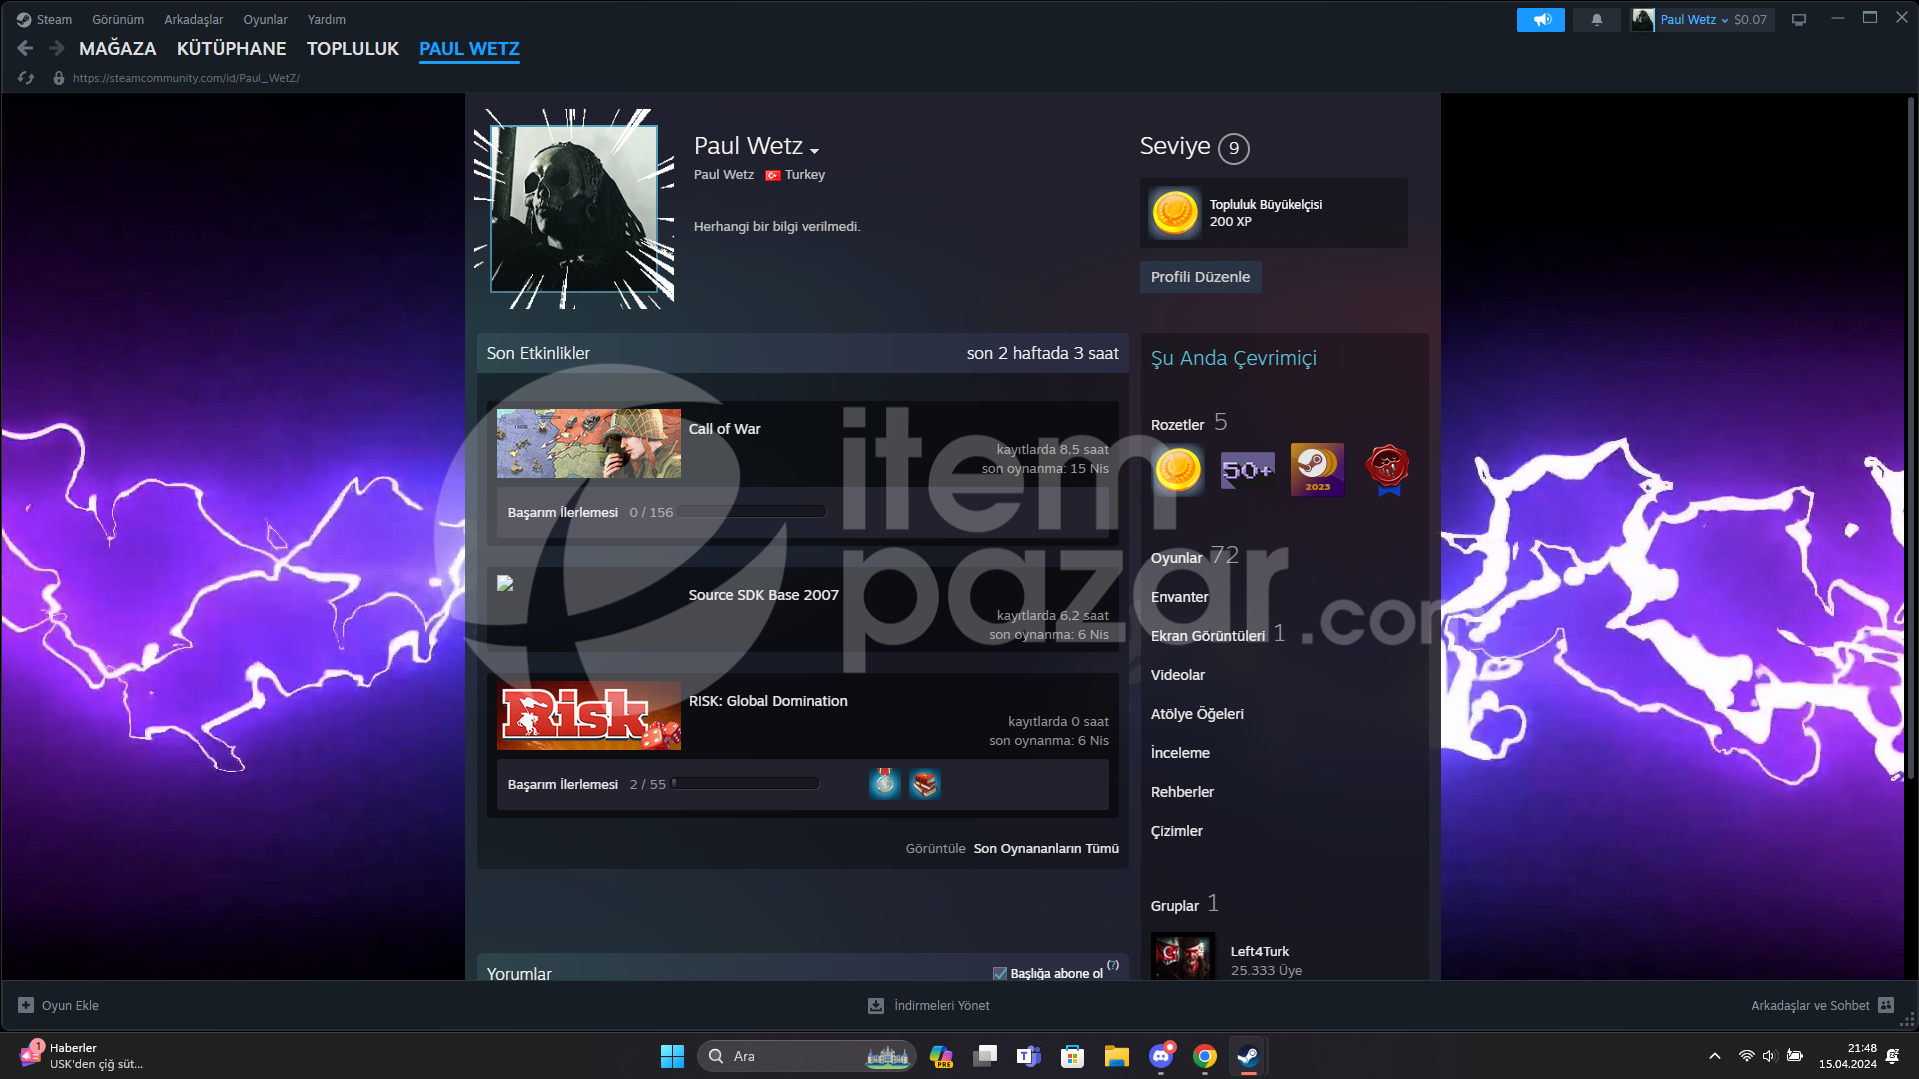Go to the MAĞAZA tab
Viewport: 1919px width, 1079px height.
[x=118, y=48]
